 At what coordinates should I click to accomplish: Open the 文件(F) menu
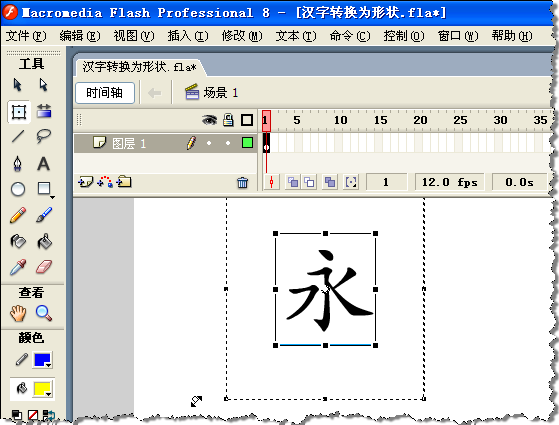click(26, 36)
